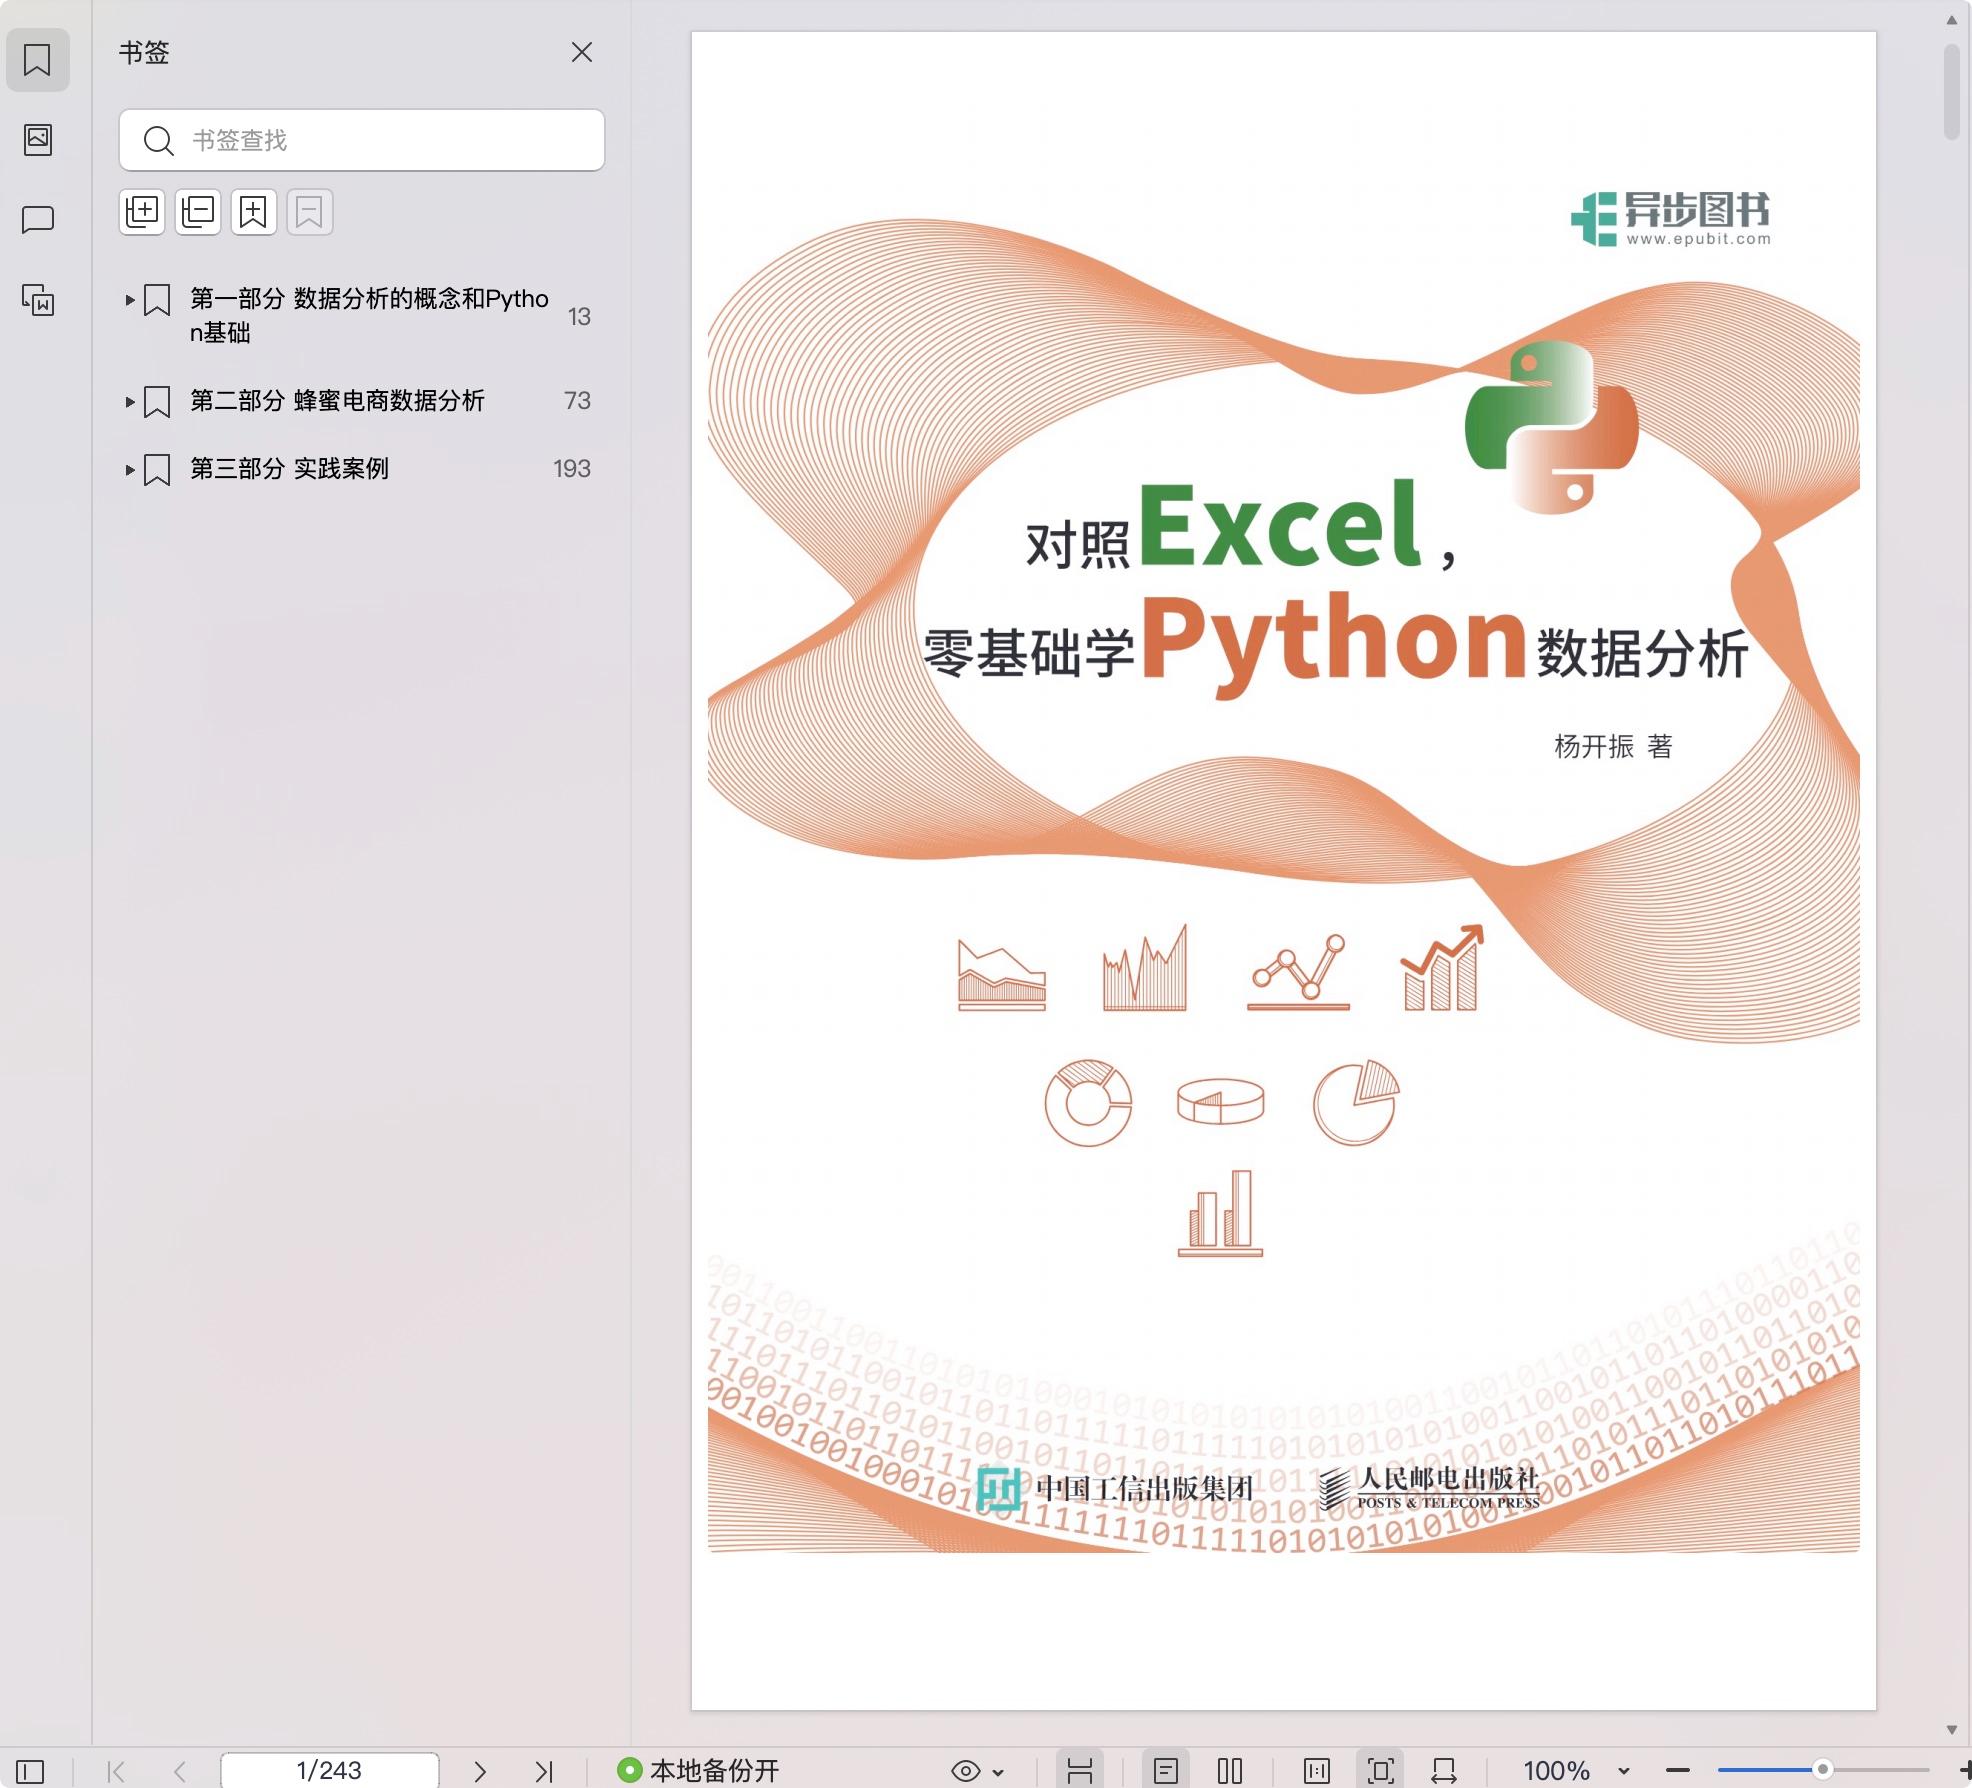
Task: Click scrollbar up arrow
Action: point(1952,19)
